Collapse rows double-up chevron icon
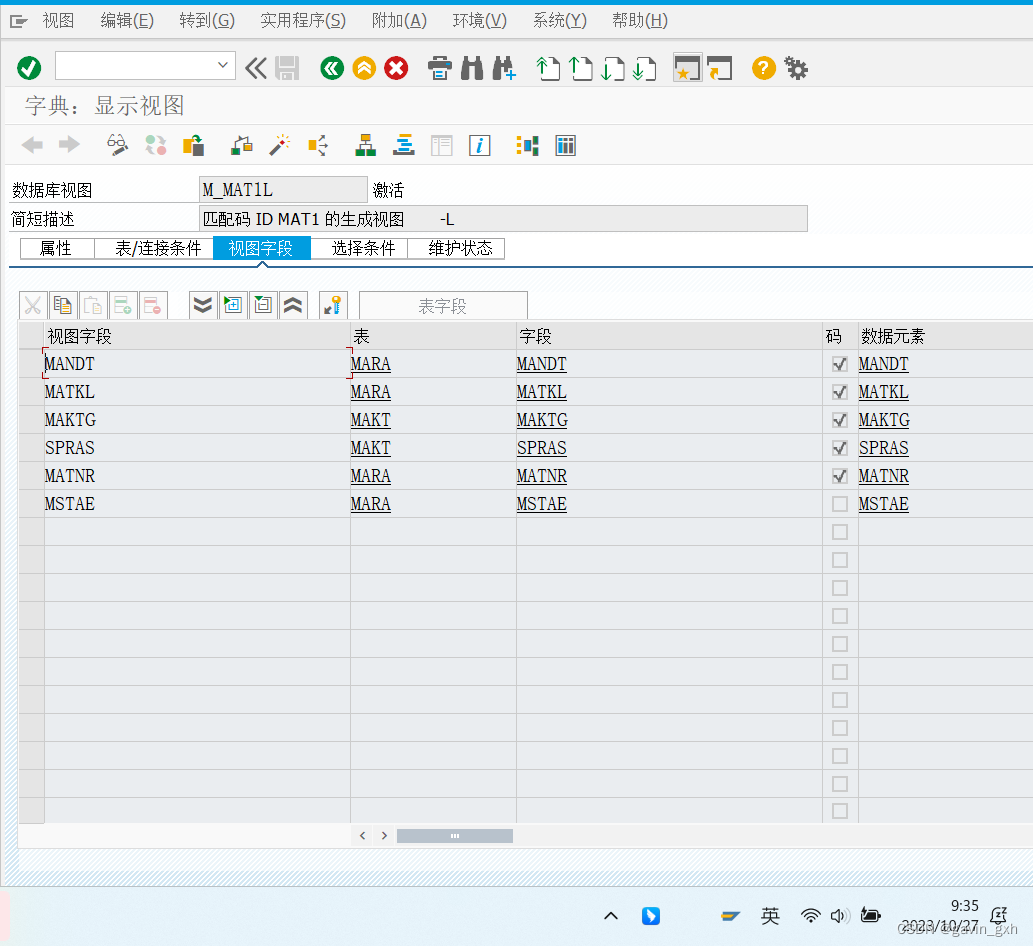Image resolution: width=1033 pixels, height=946 pixels. point(293,305)
